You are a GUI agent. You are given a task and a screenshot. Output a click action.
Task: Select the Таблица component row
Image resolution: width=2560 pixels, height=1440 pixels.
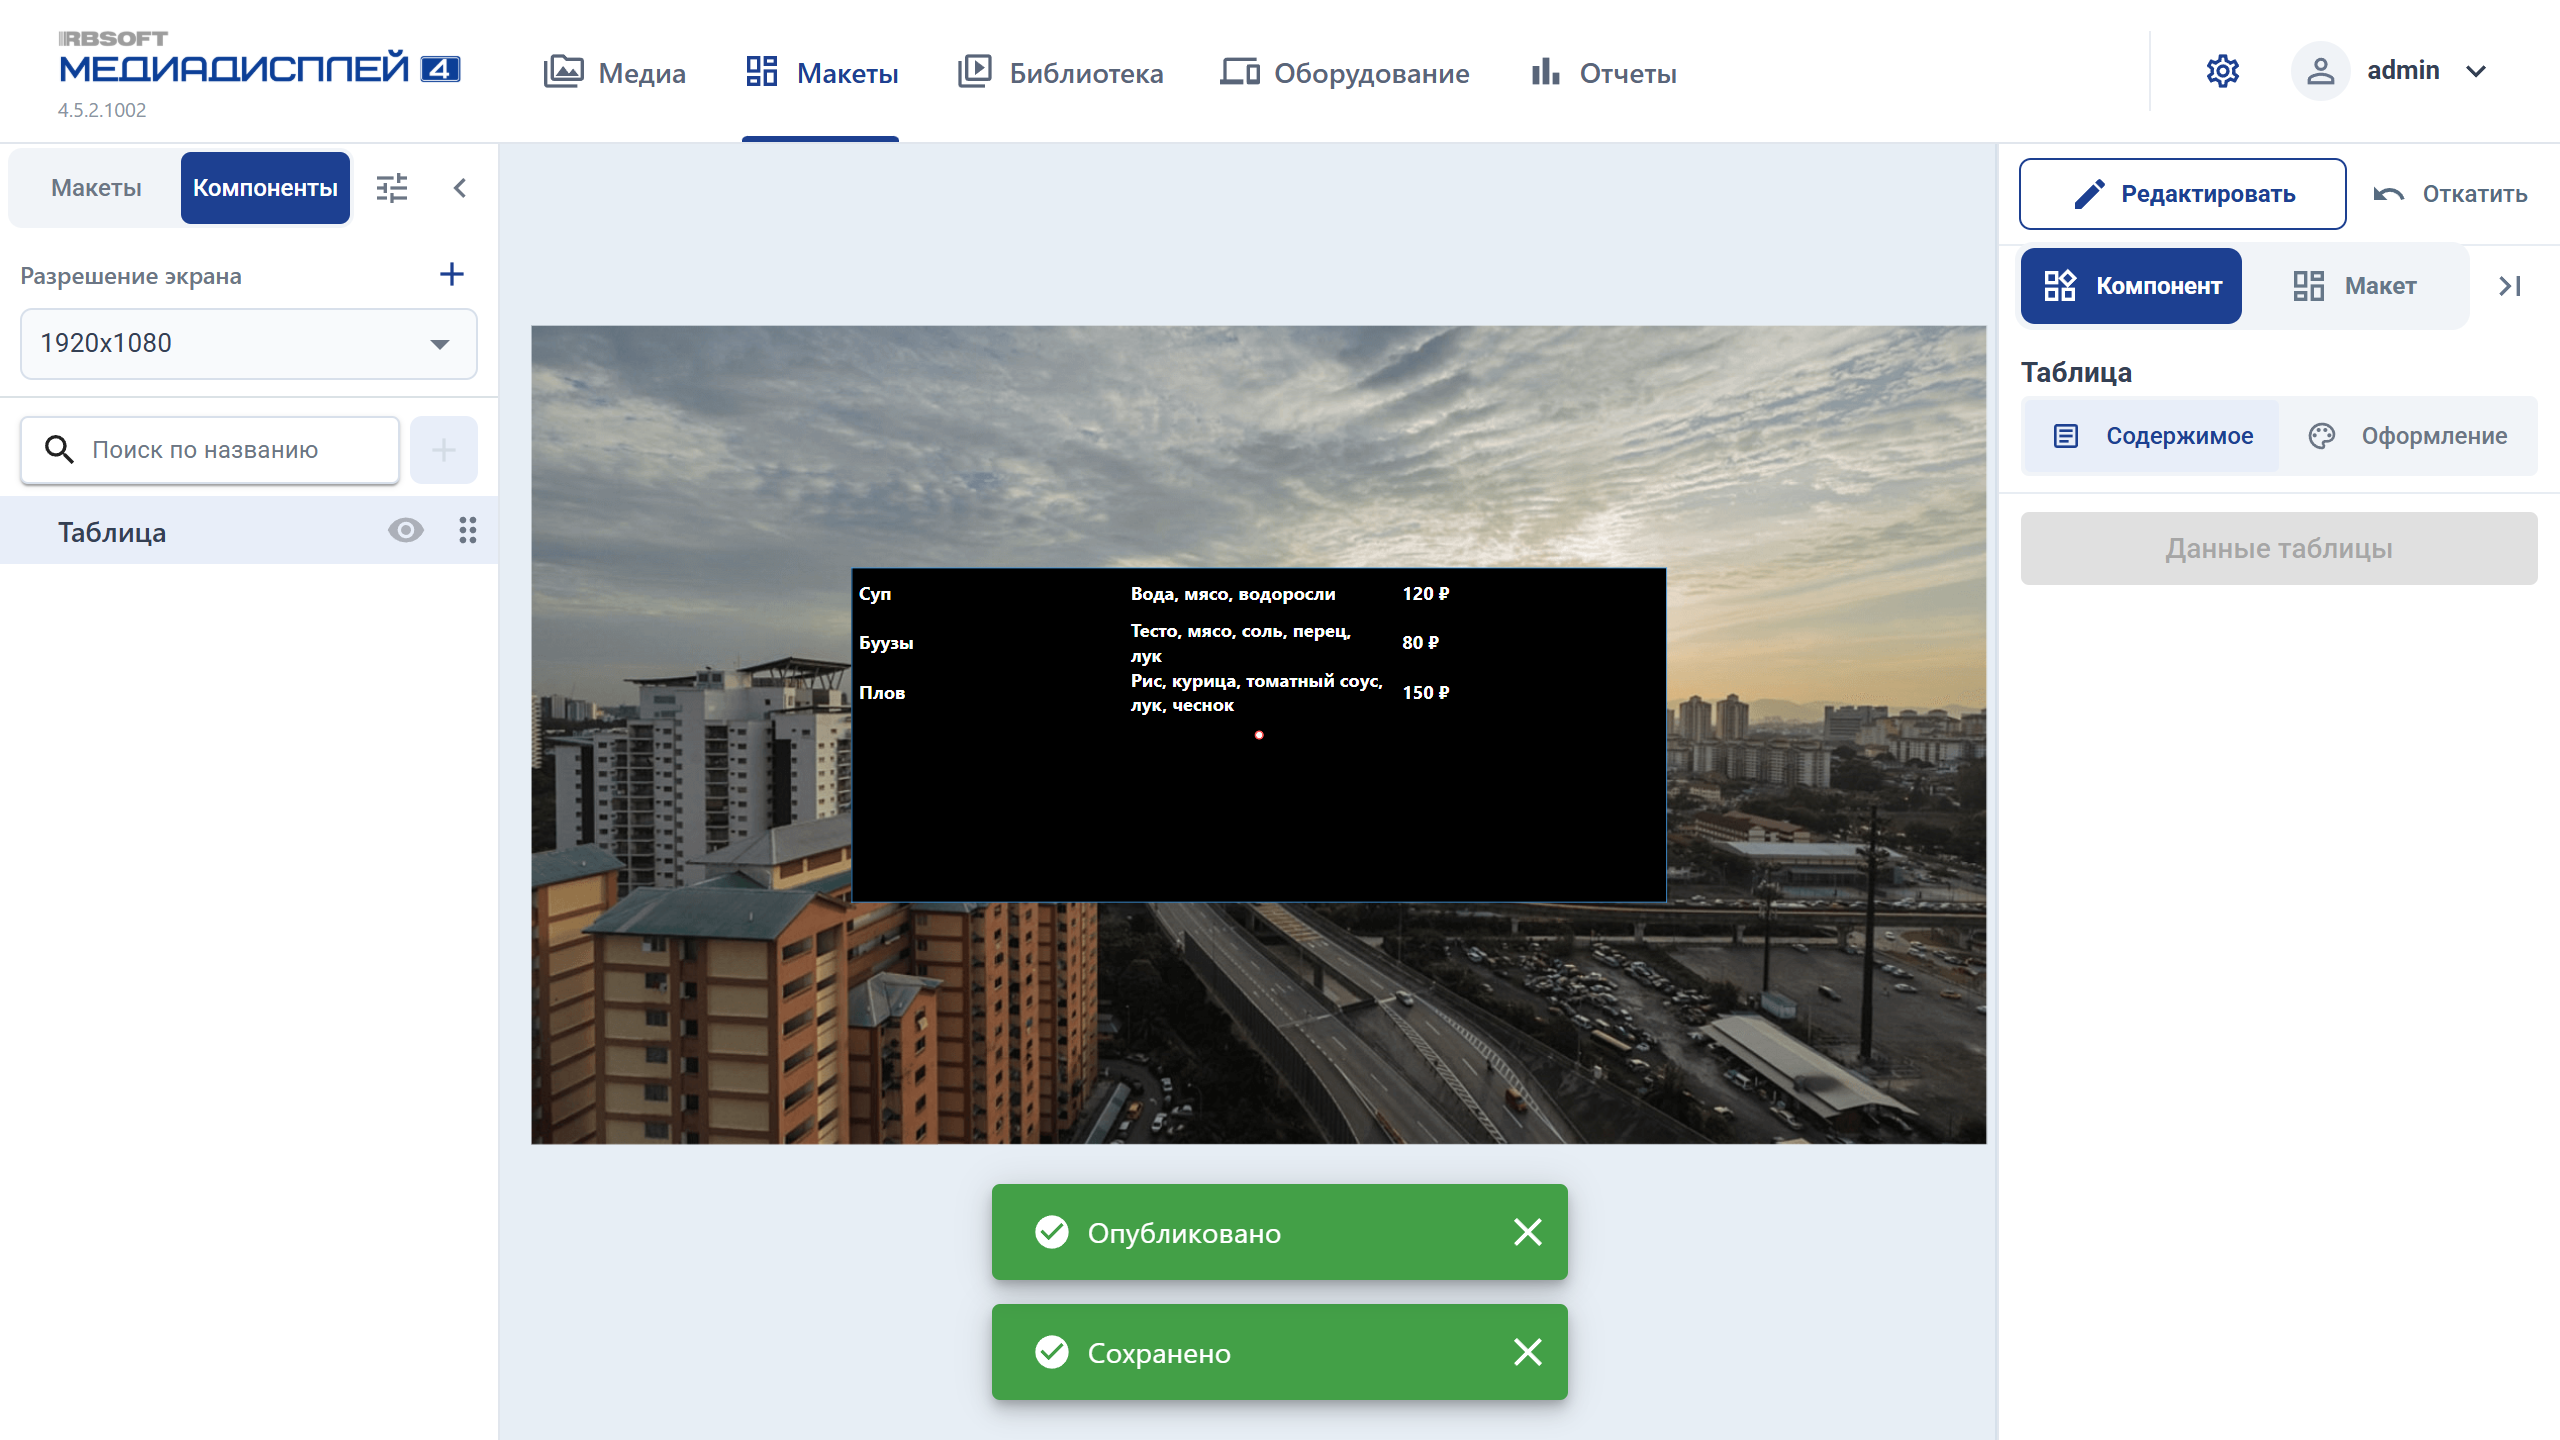pos(248,531)
